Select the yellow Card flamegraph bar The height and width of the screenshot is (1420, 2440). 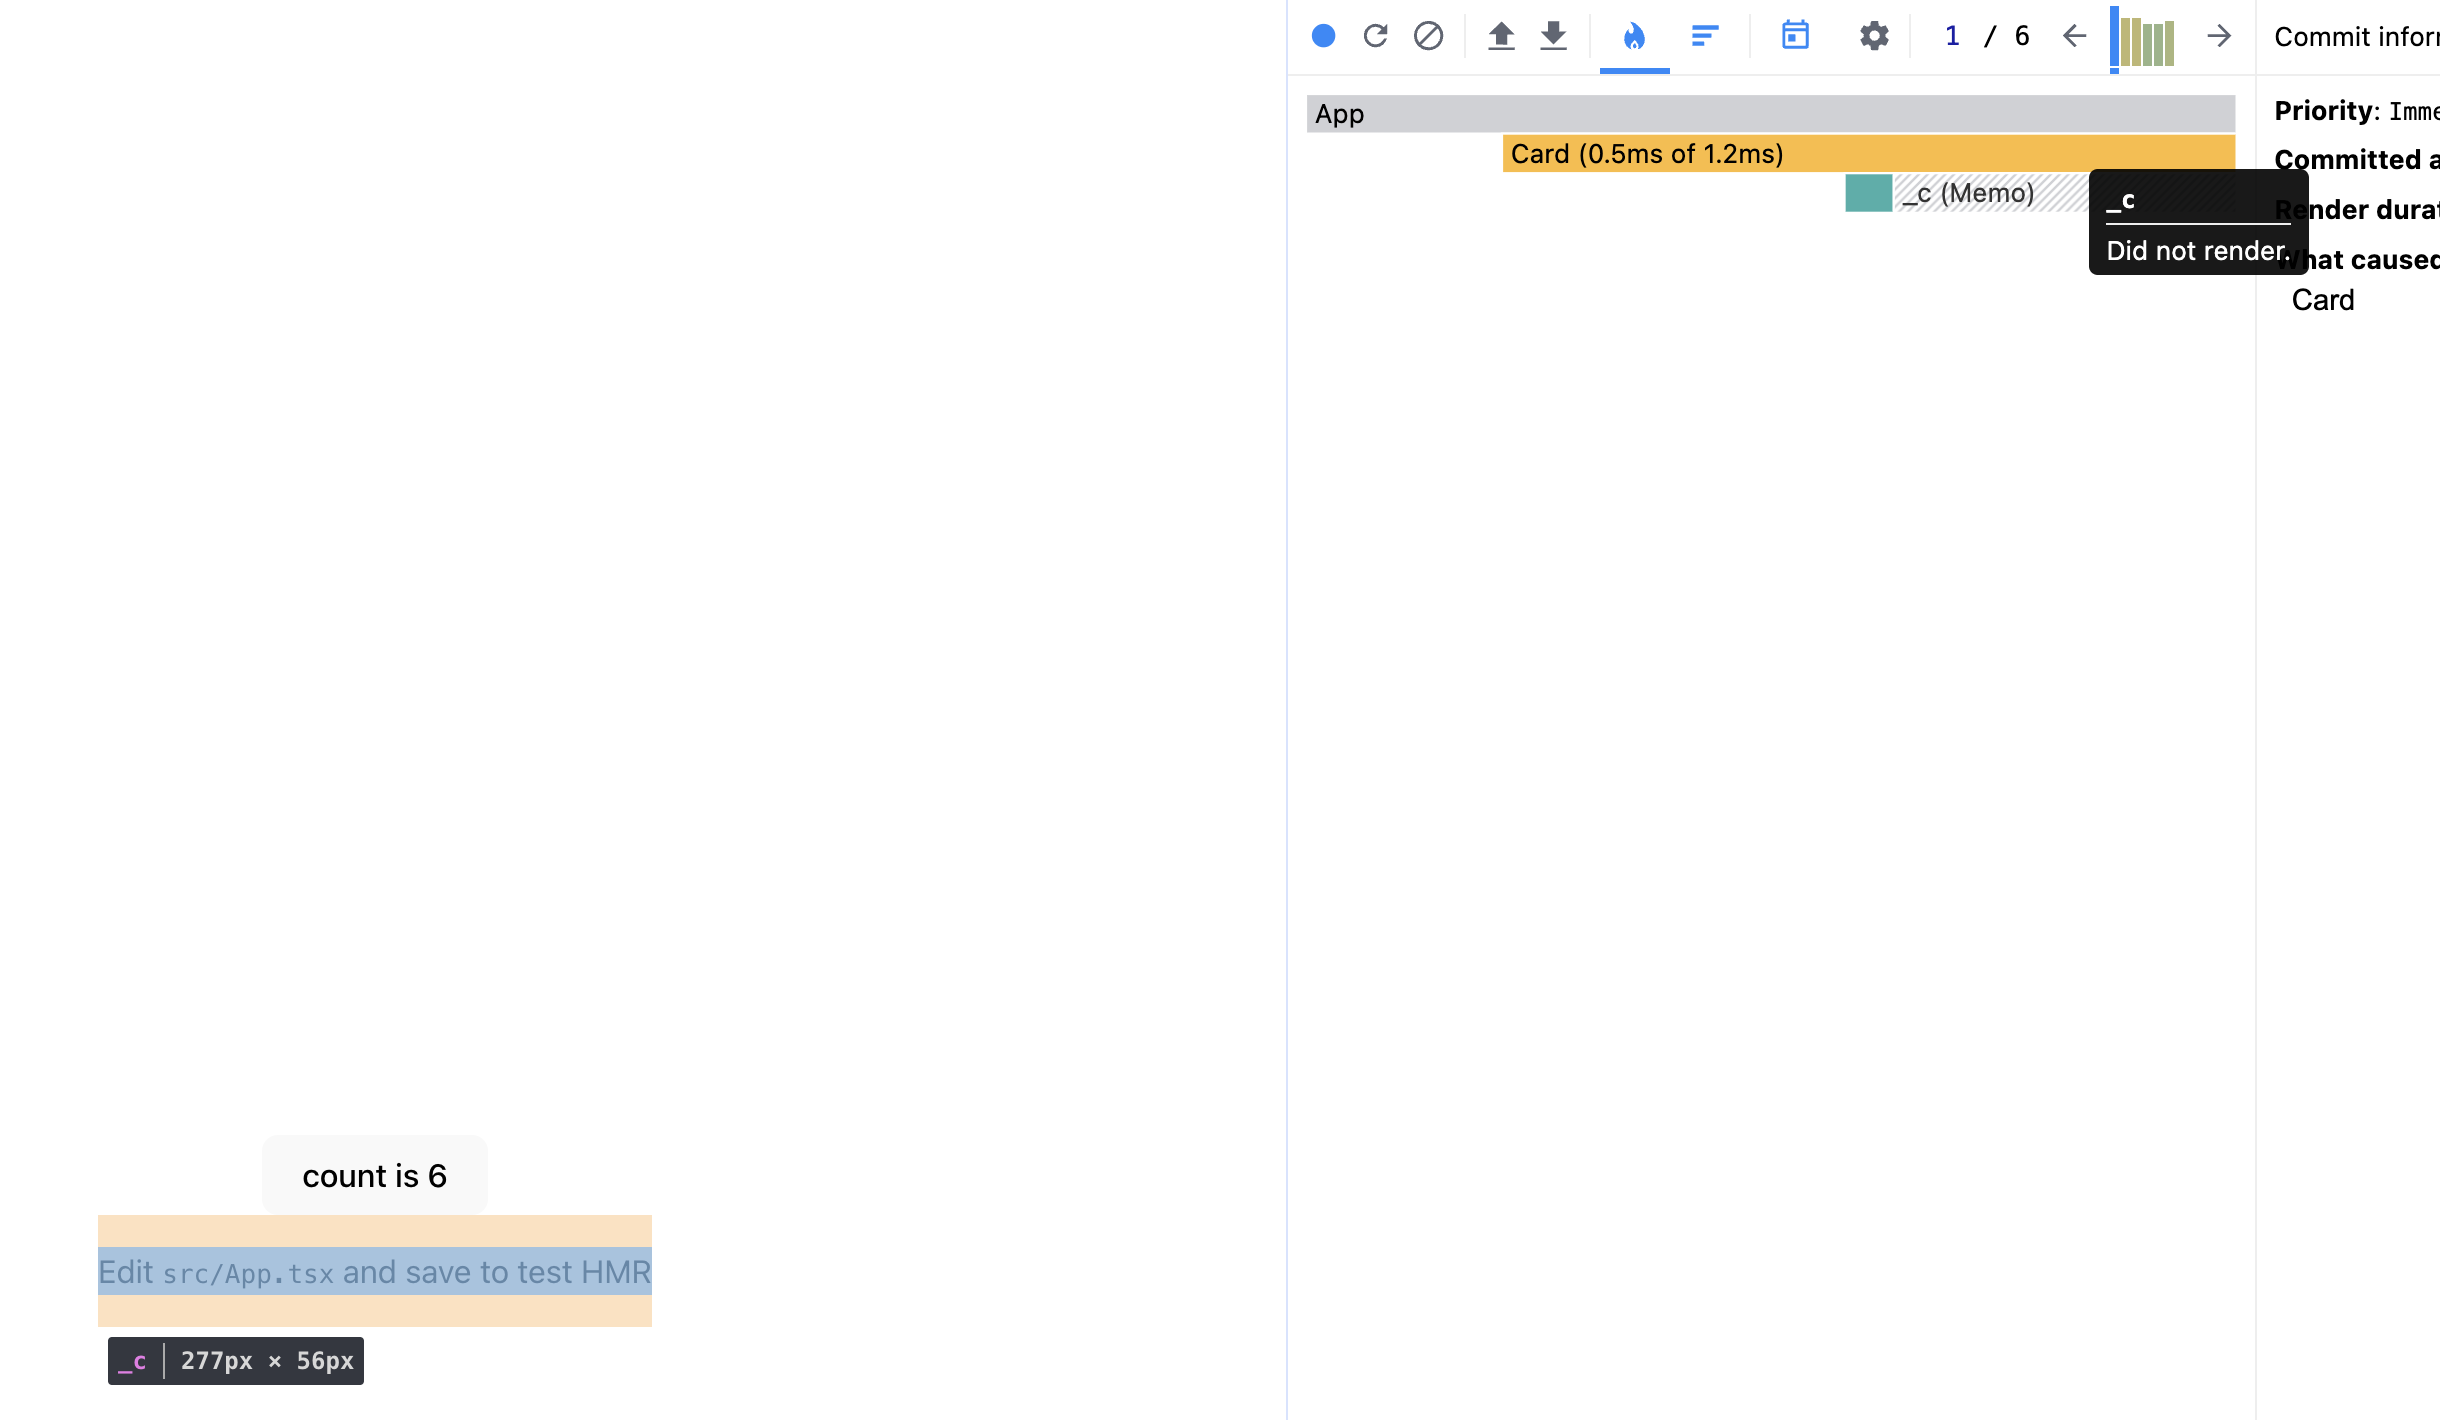(x=1868, y=154)
